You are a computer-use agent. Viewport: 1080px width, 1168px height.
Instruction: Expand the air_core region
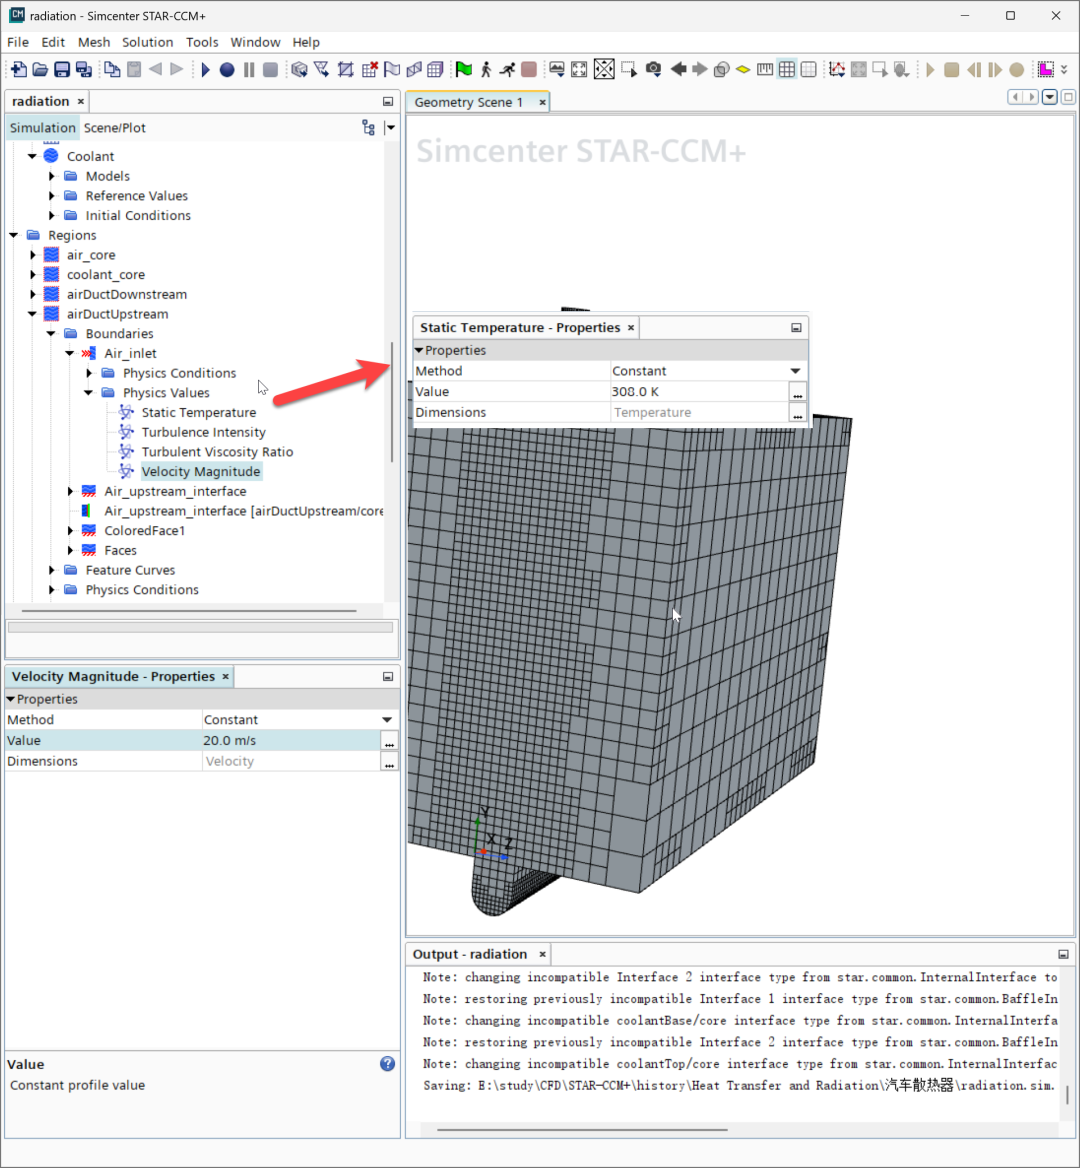(x=33, y=255)
